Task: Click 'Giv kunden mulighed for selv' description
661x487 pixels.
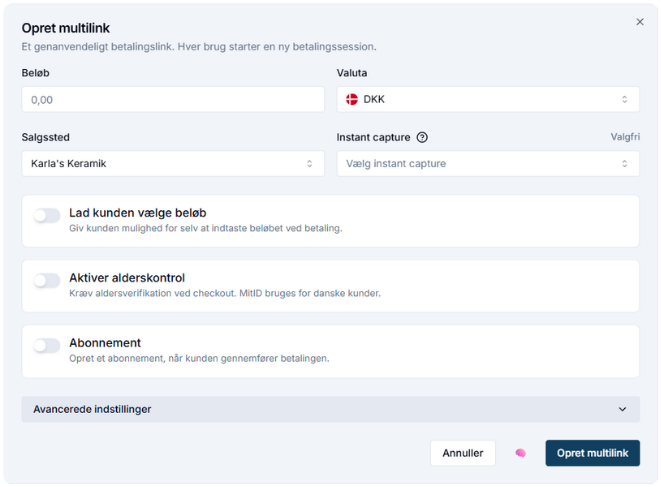Action: tap(206, 228)
